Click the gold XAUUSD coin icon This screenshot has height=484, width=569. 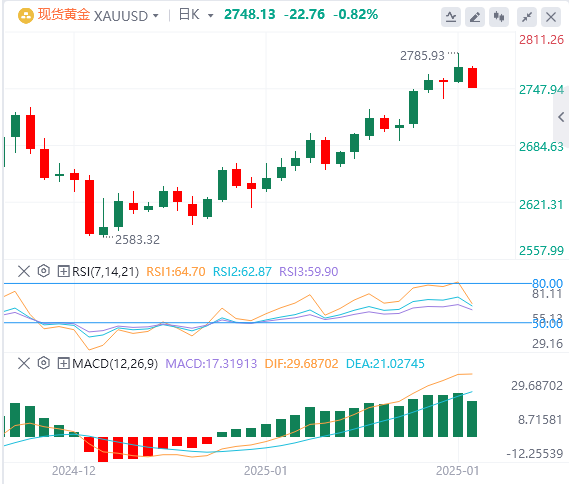tap(25, 16)
